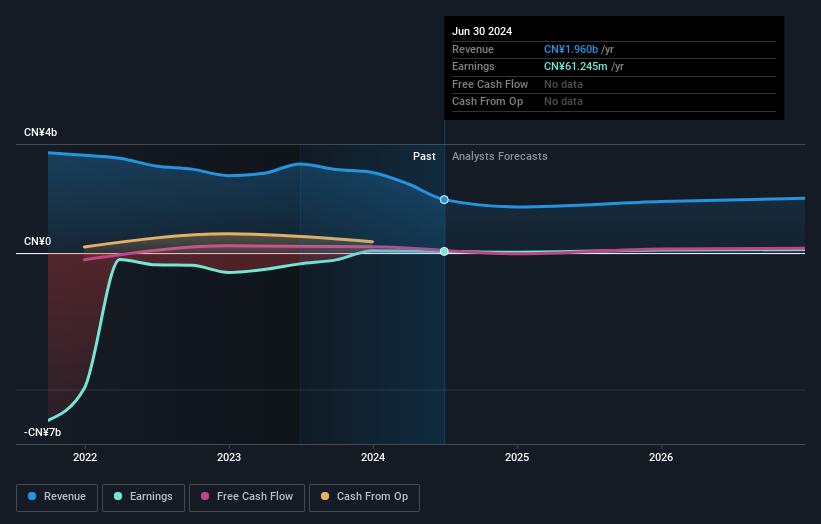Image resolution: width=821 pixels, height=524 pixels.
Task: Toggle the Free Cash Flow legend series
Action: pos(247,497)
